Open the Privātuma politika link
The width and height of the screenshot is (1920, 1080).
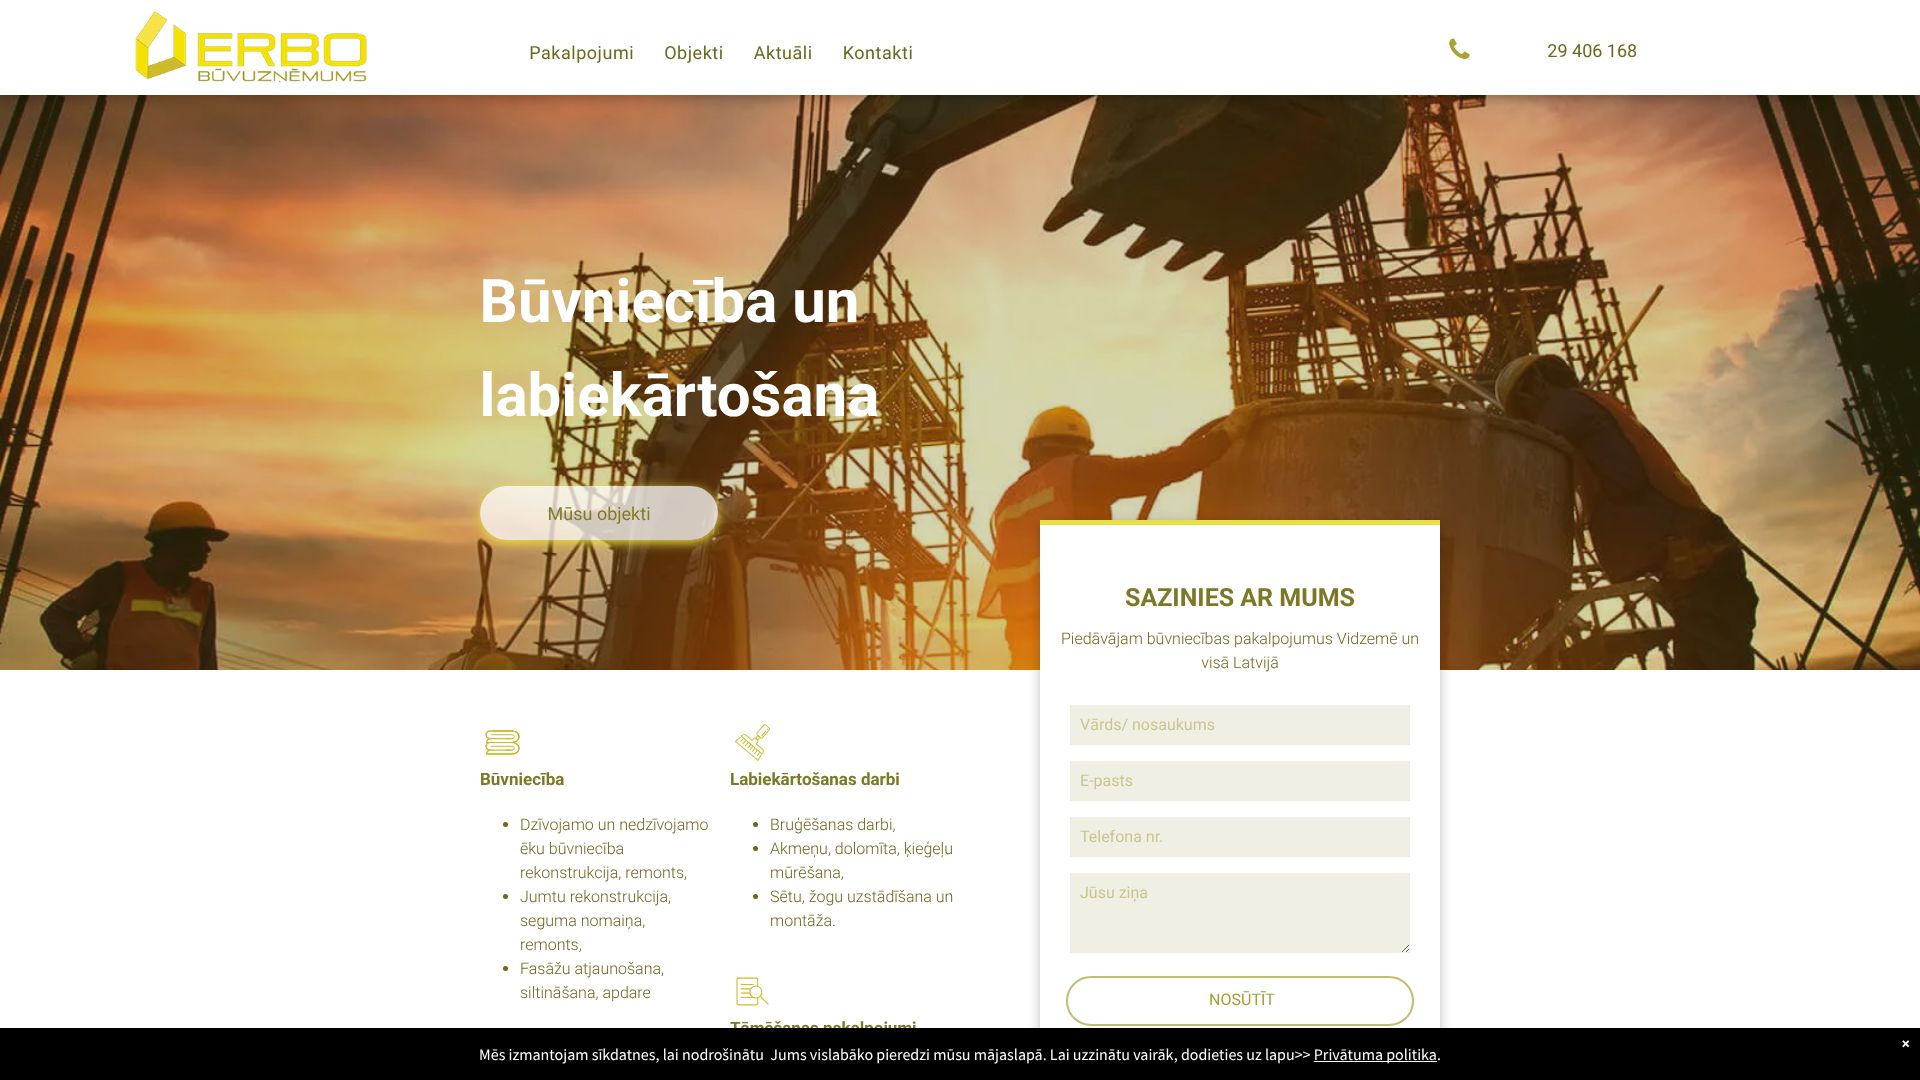point(1374,1054)
